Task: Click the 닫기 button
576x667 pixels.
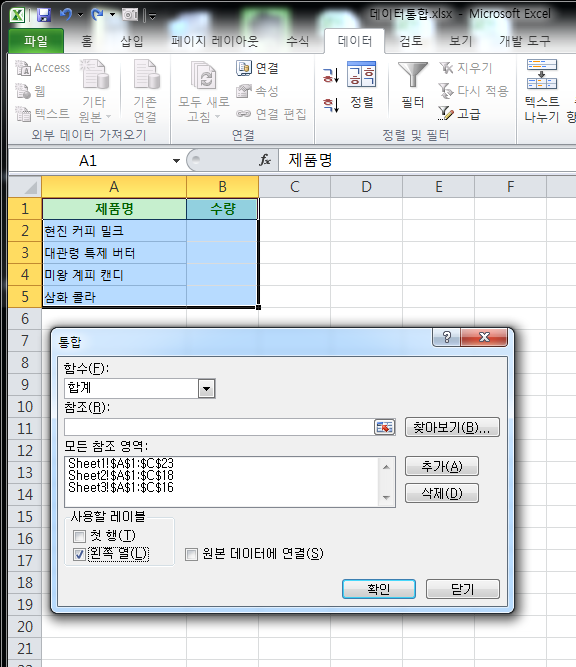Action: [462, 589]
